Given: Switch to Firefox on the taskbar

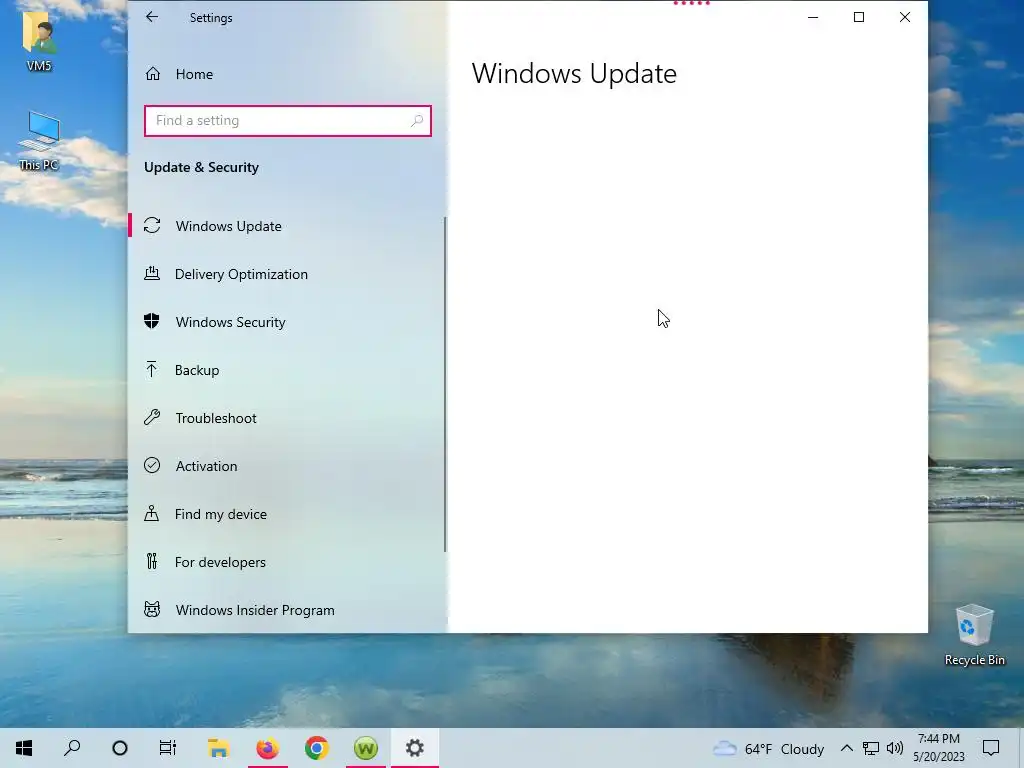Looking at the screenshot, I should click(267, 748).
